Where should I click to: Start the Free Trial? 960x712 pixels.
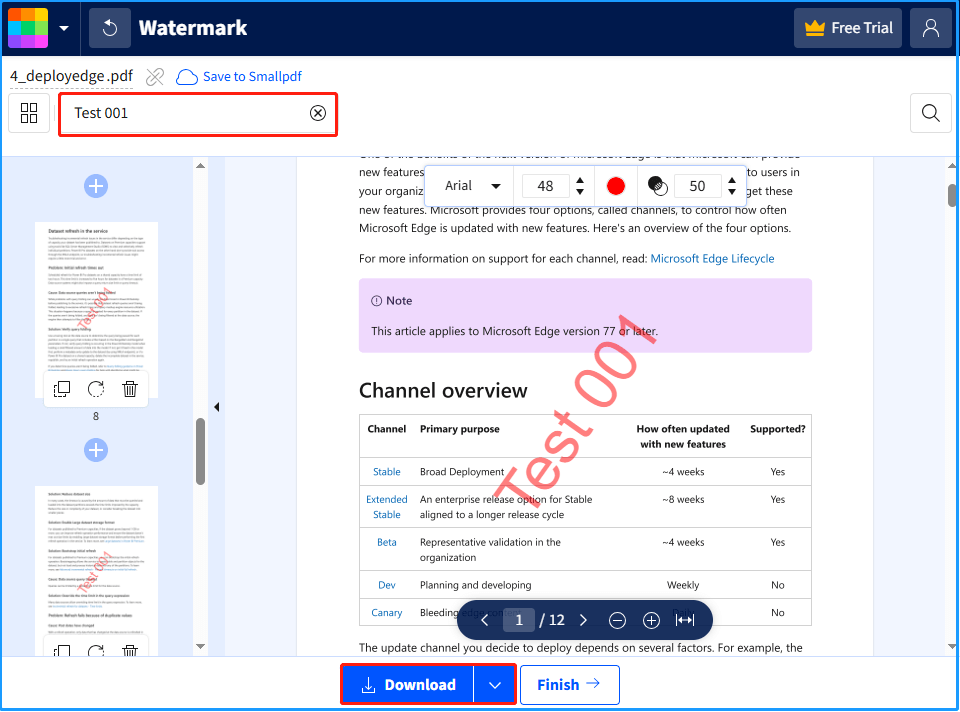click(x=847, y=28)
